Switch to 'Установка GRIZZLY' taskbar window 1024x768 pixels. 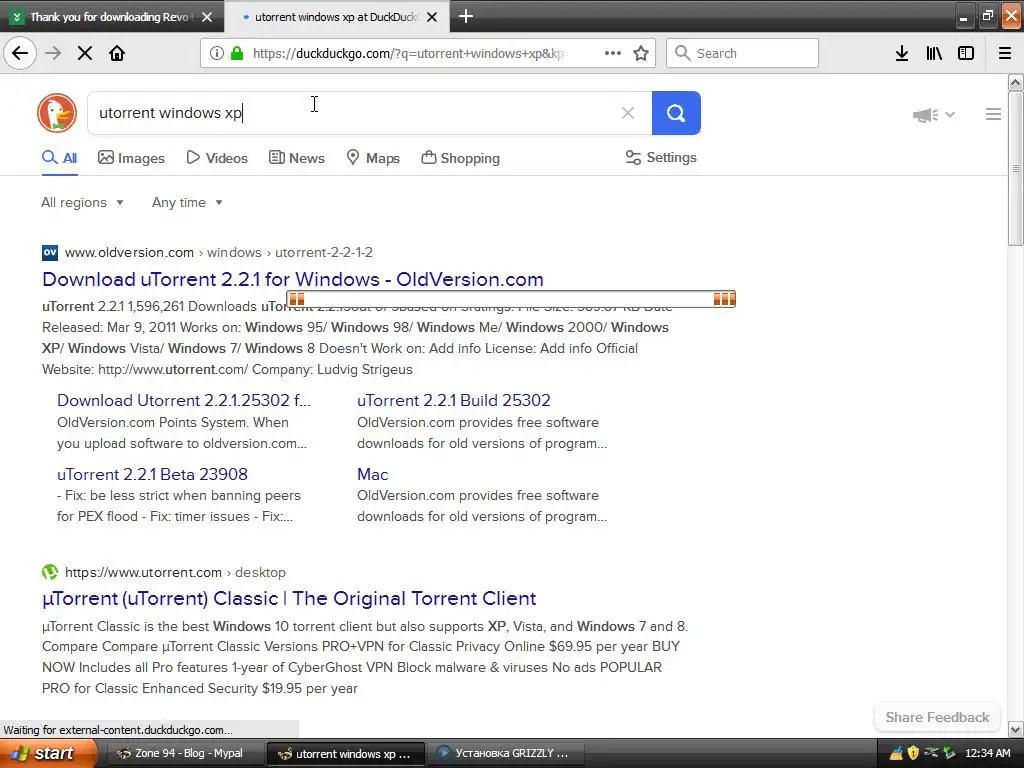click(x=506, y=753)
